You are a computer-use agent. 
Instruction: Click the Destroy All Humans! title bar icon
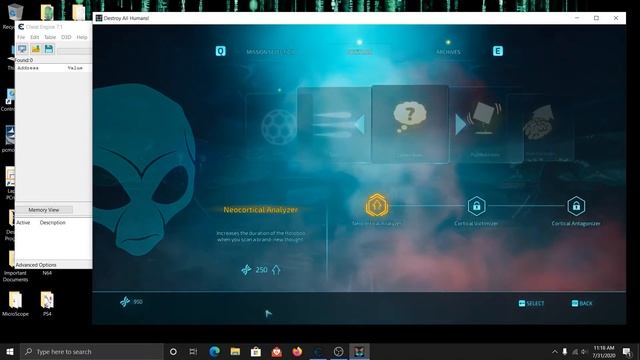click(99, 18)
